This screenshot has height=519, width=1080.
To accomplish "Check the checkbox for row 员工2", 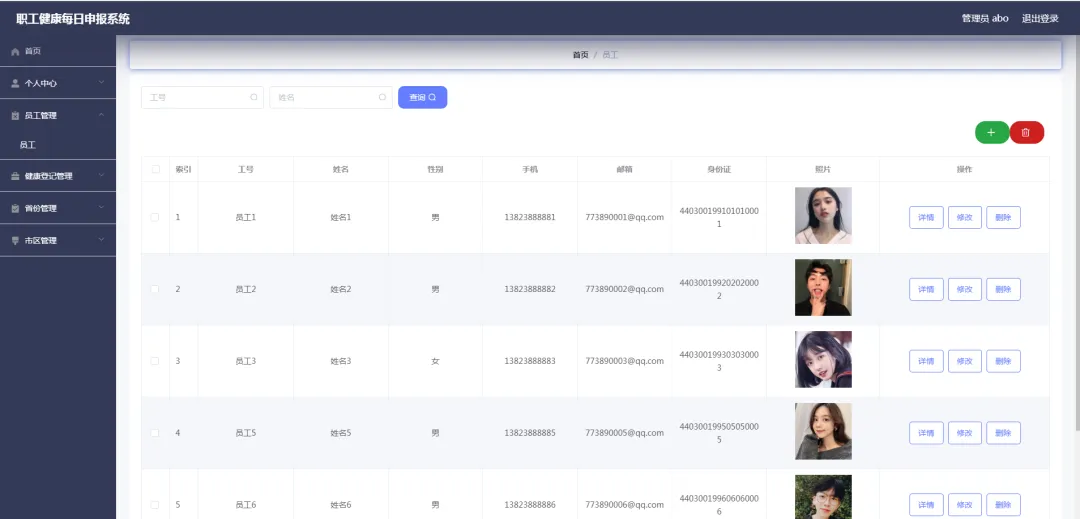I will [x=155, y=289].
